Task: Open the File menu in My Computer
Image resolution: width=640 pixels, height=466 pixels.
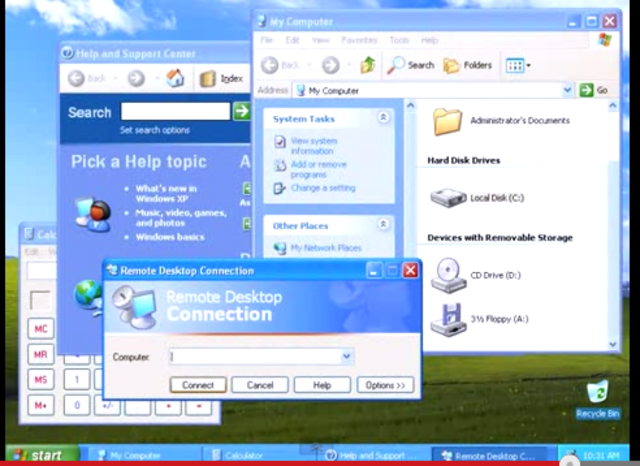Action: [x=267, y=40]
